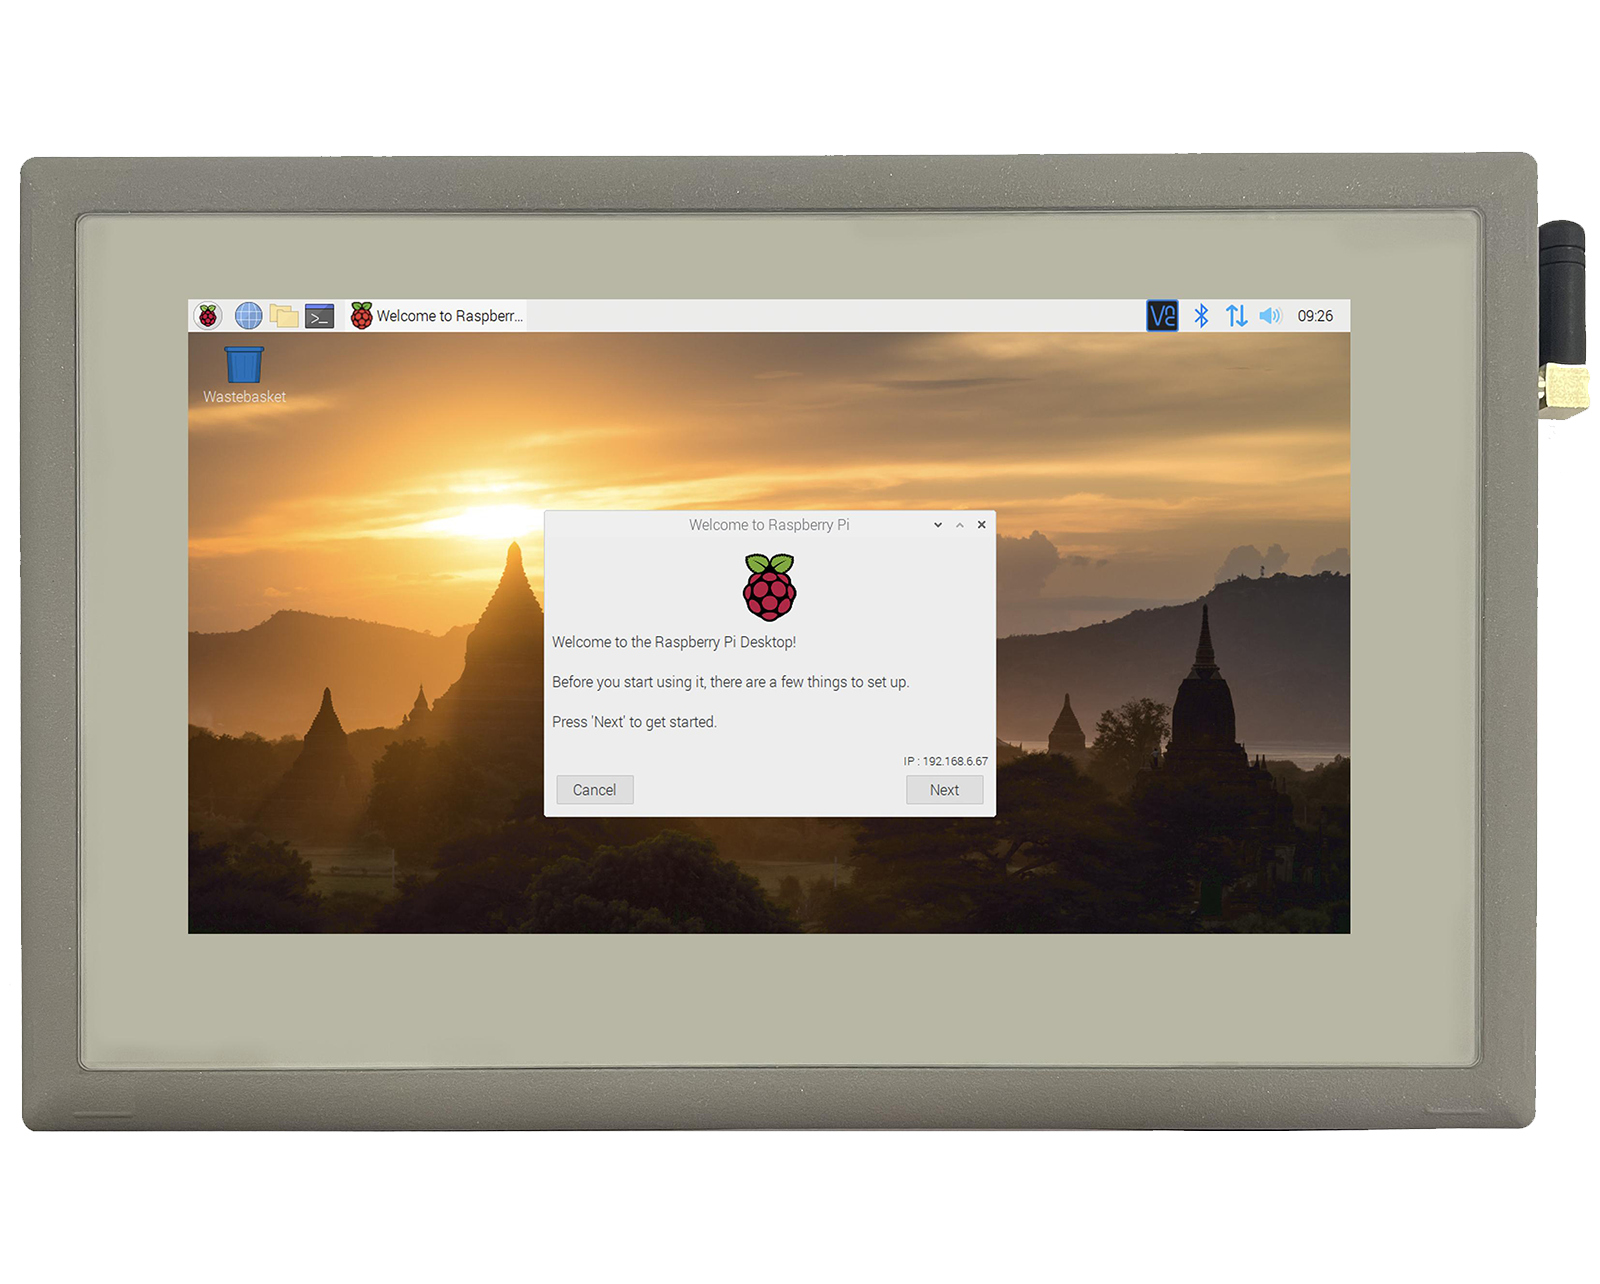The width and height of the screenshot is (1600, 1284).
Task: Open the VNC server tray icon
Action: coord(1162,316)
